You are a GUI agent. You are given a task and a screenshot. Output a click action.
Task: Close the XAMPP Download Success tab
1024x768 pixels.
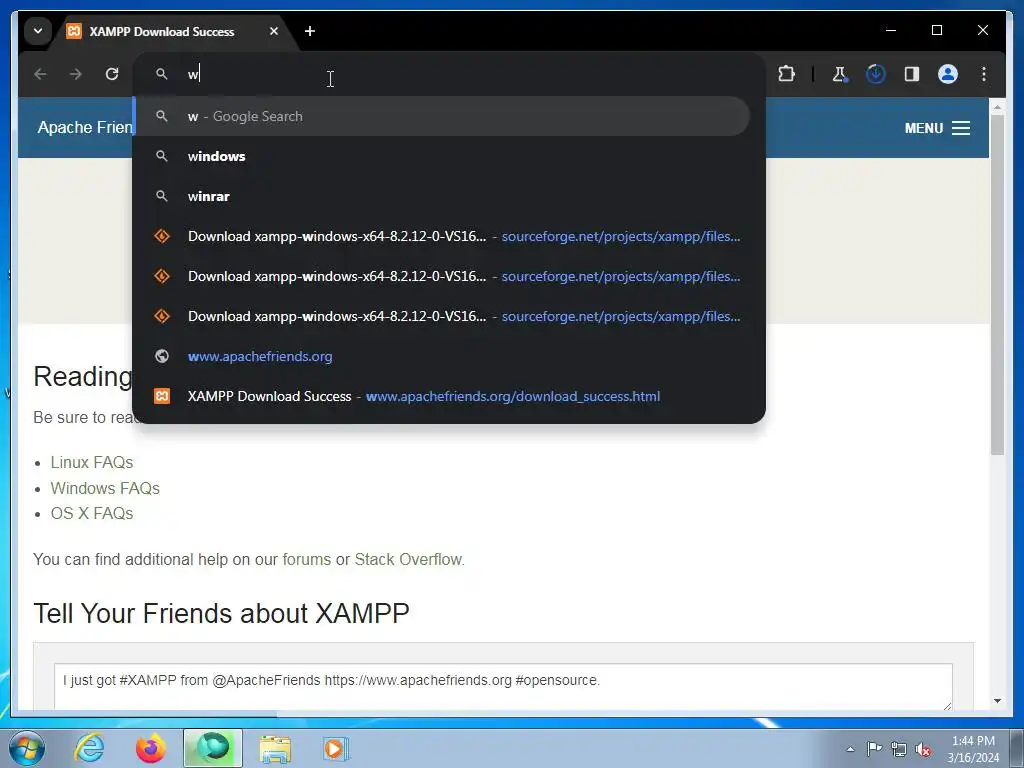[x=274, y=31]
